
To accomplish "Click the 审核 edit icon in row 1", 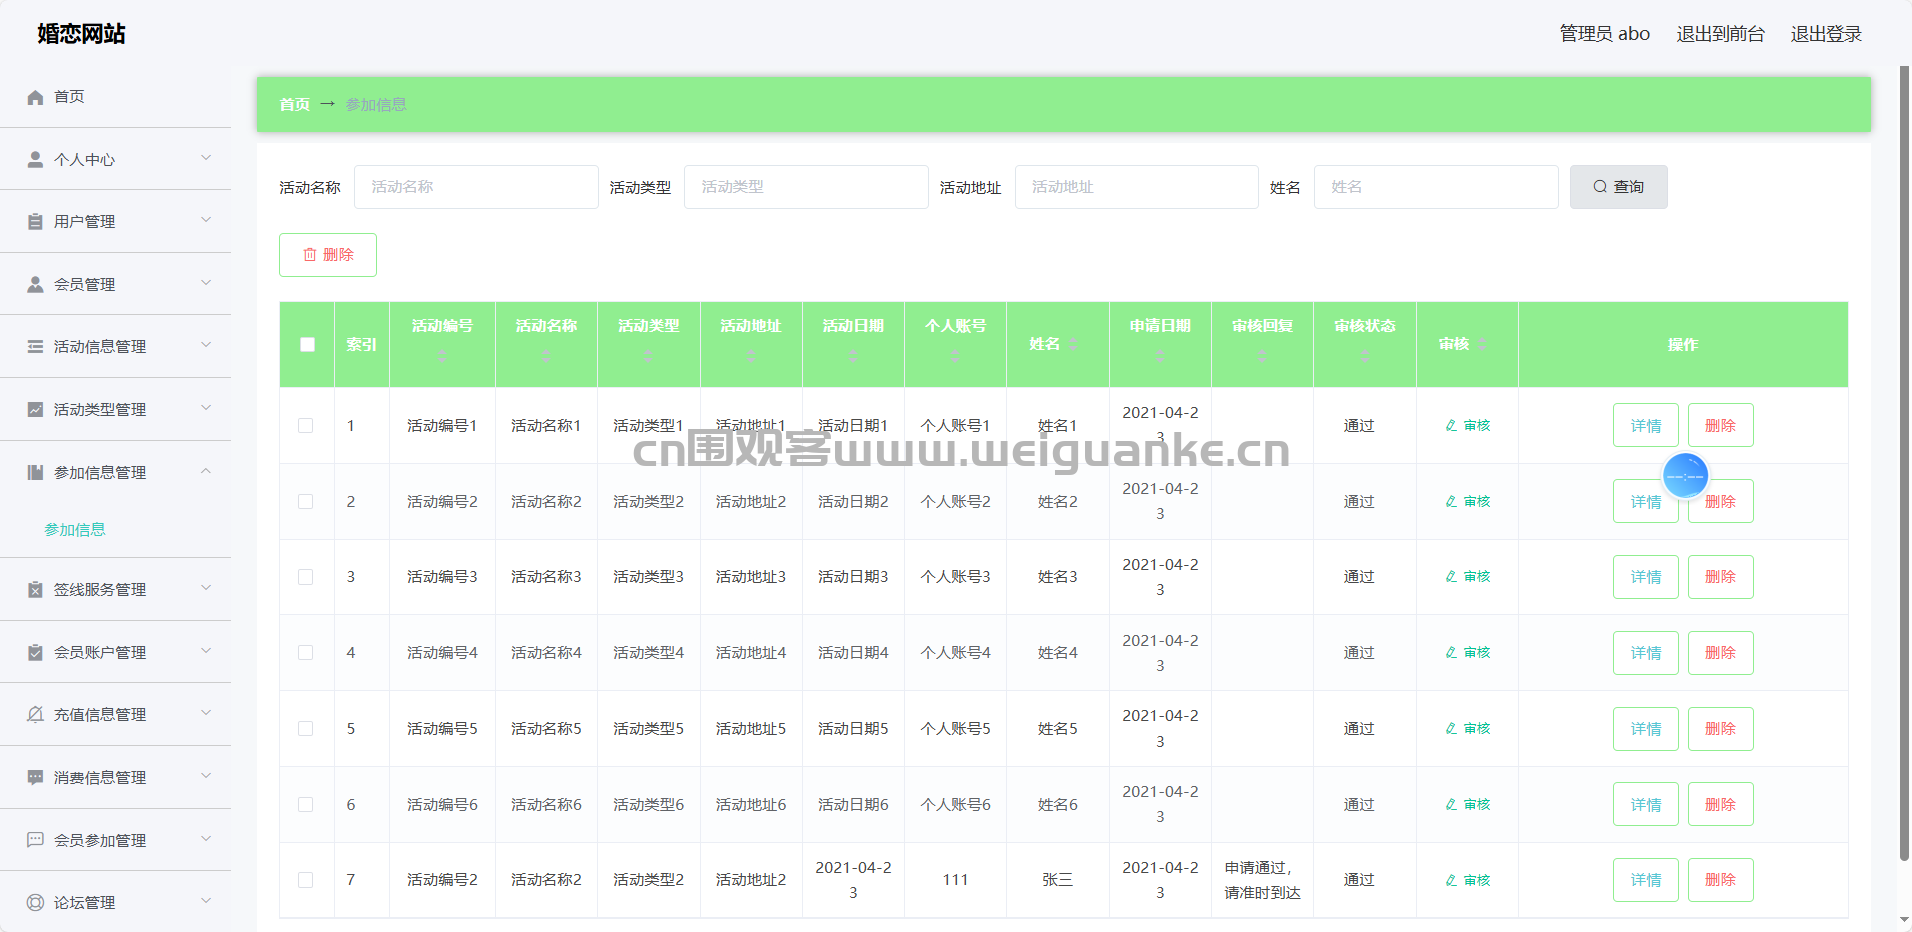I will click(x=1451, y=426).
